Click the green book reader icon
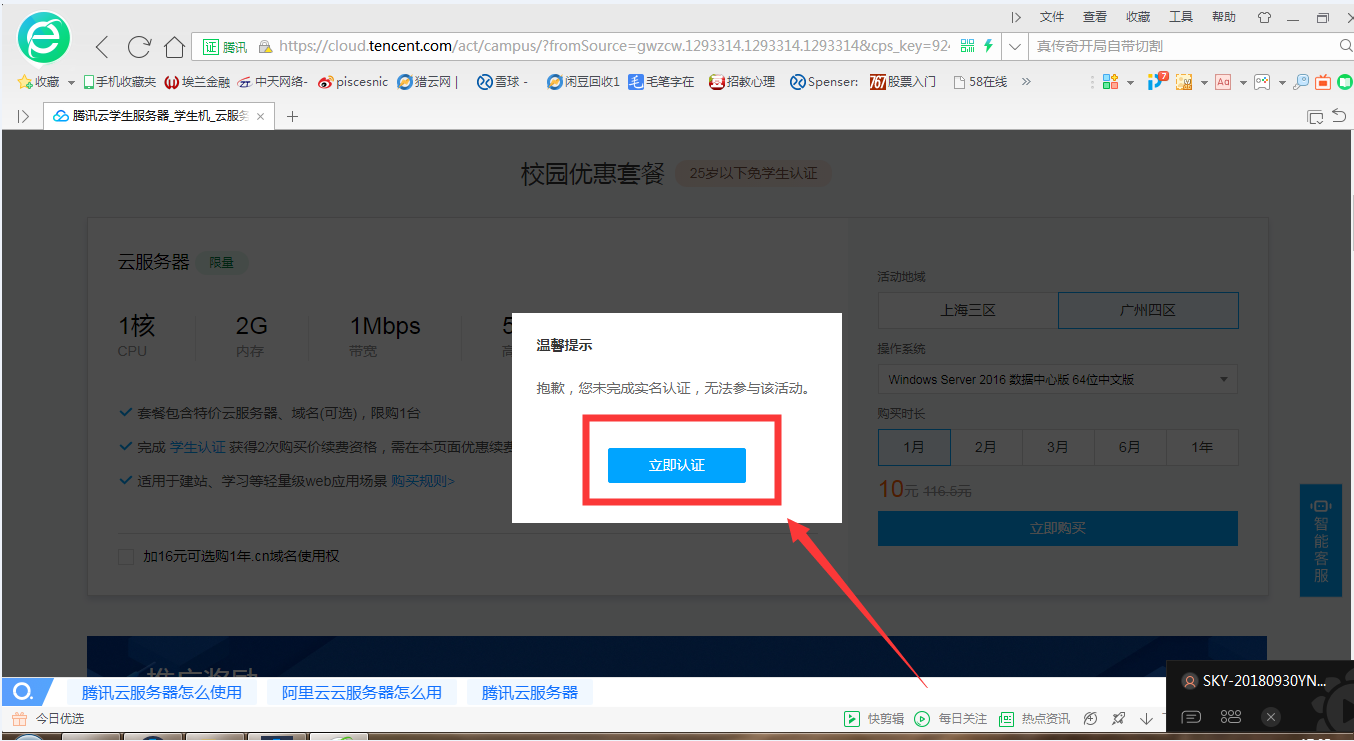This screenshot has width=1354, height=741. (1345, 82)
